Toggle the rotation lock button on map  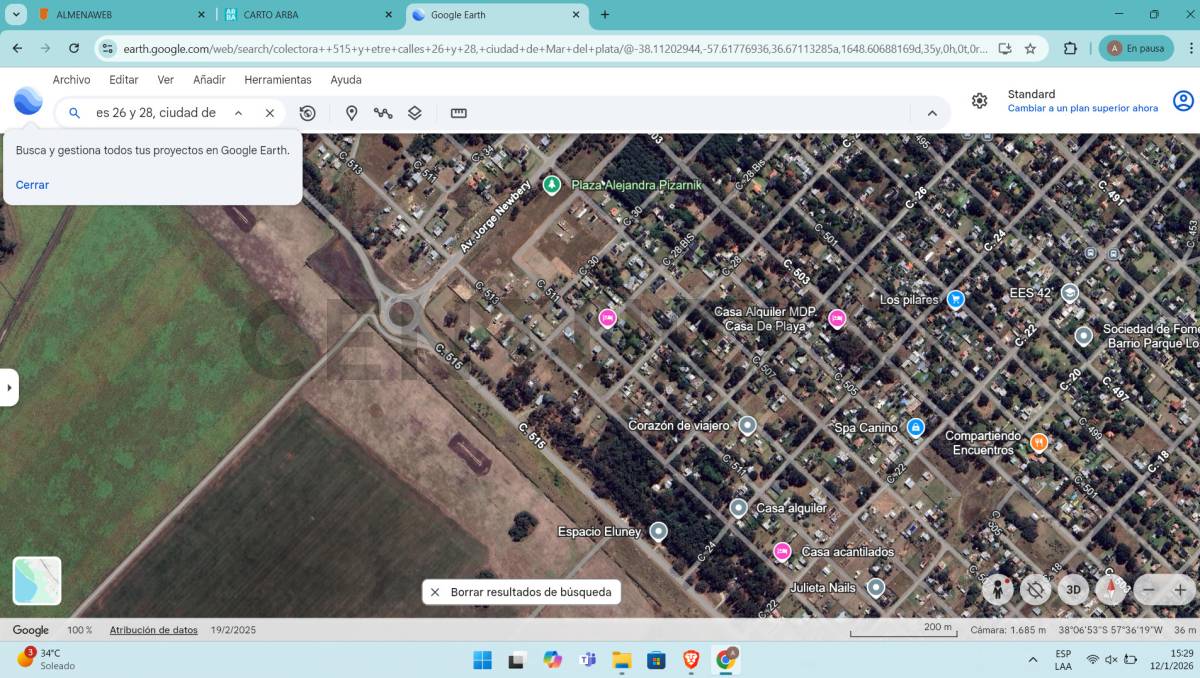tap(1035, 590)
